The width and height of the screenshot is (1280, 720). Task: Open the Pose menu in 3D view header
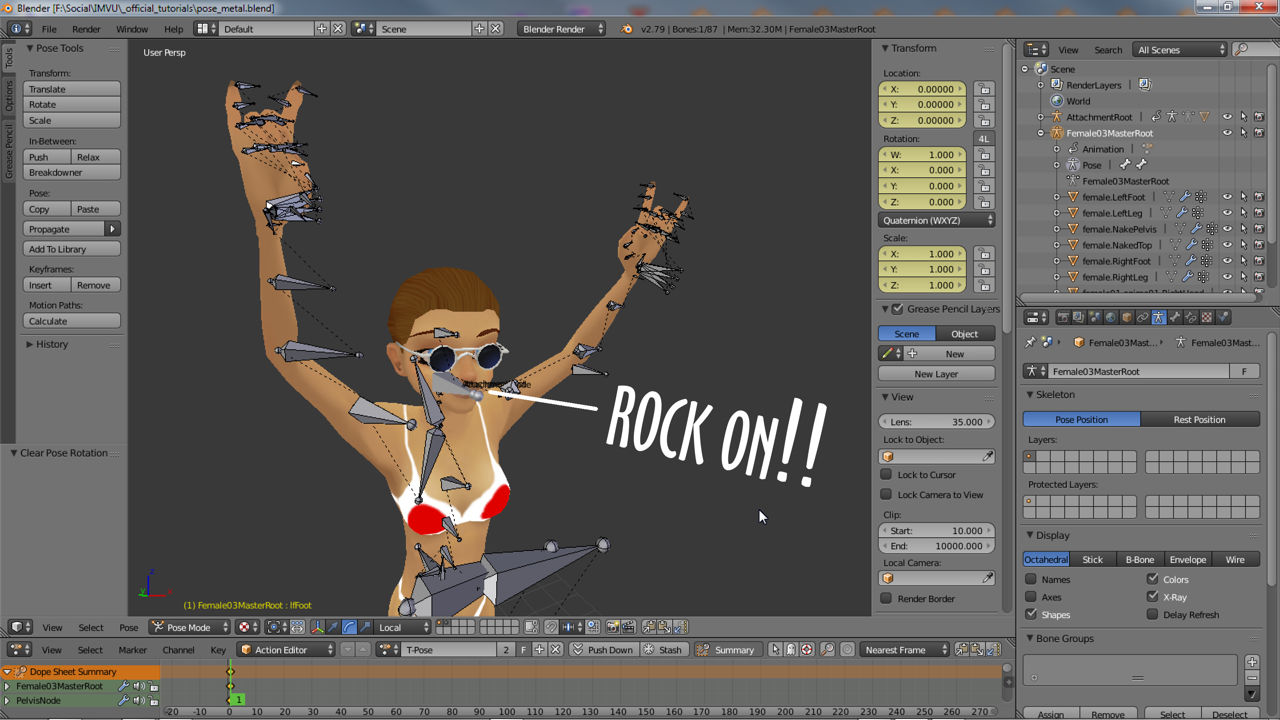[129, 627]
